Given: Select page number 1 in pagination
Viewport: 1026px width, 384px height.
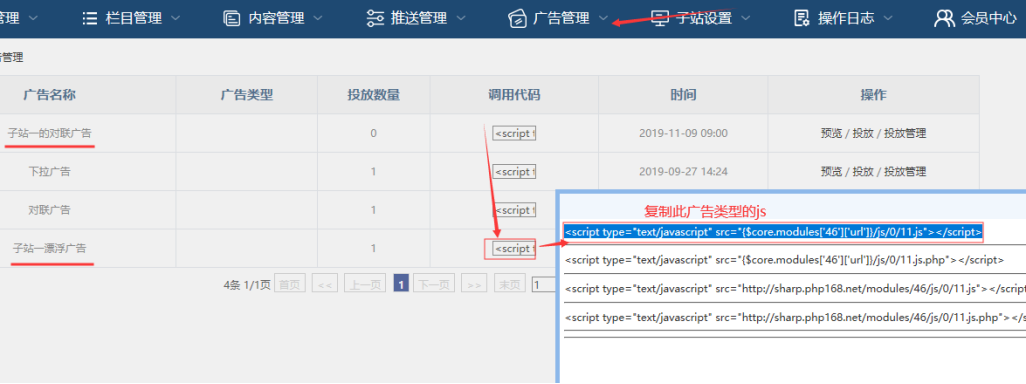Looking at the screenshot, I should pos(401,285).
